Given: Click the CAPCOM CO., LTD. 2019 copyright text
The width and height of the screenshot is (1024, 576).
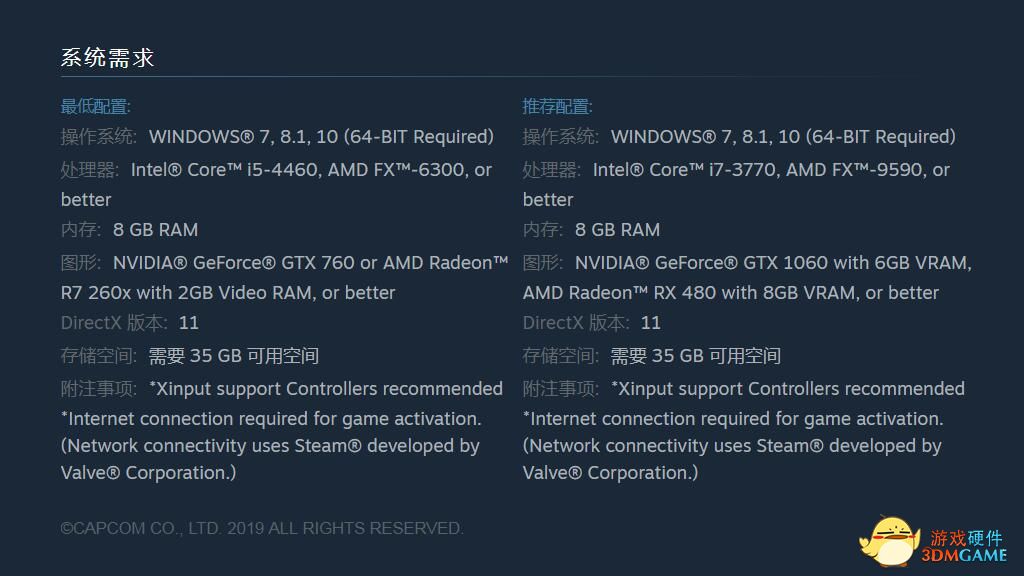Looking at the screenshot, I should tap(262, 528).
